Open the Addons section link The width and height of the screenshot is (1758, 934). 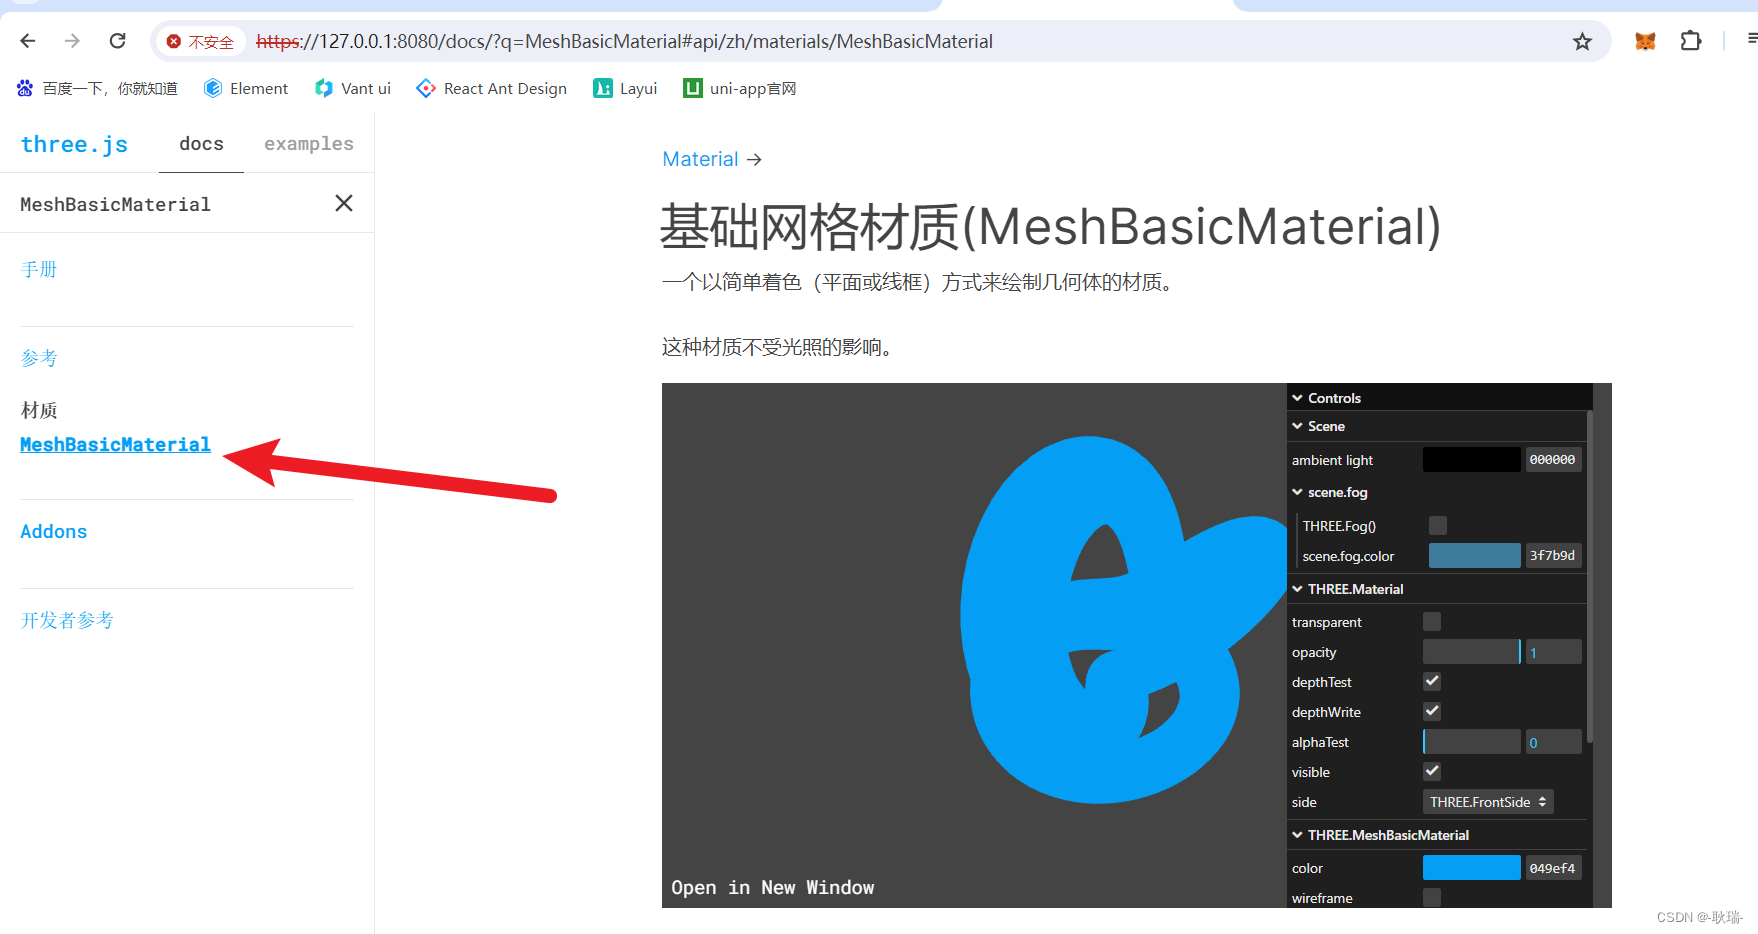pyautogui.click(x=54, y=532)
